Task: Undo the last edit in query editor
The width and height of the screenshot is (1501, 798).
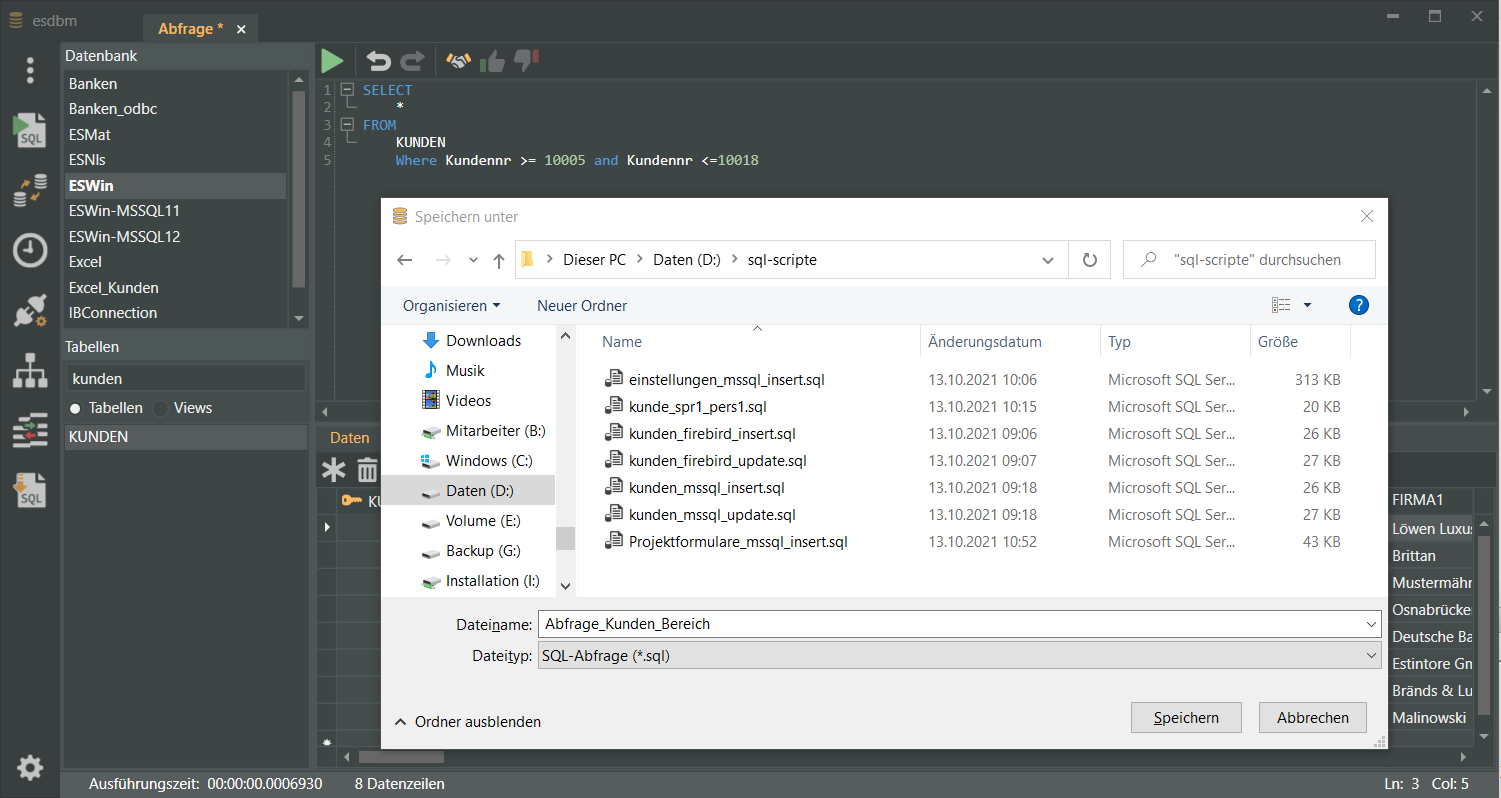Action: click(x=378, y=61)
